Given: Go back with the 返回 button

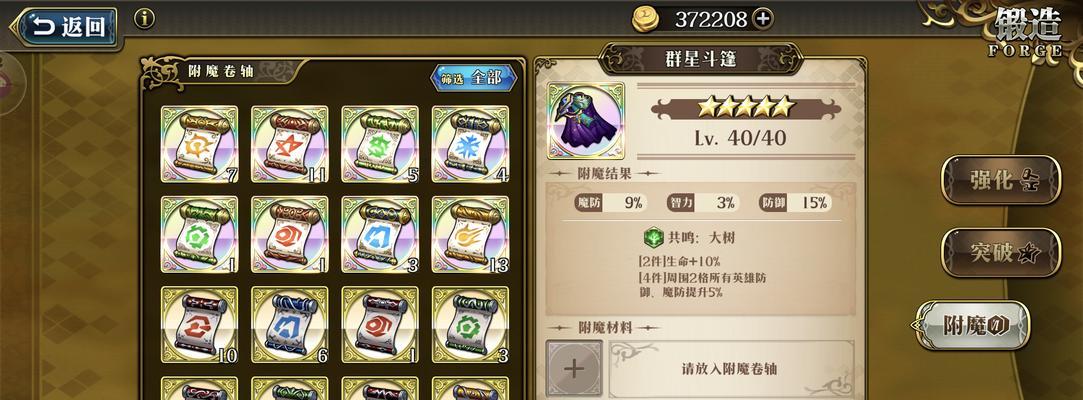Looking at the screenshot, I should coord(65,26).
